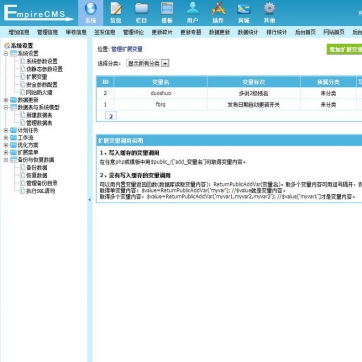Open 扩展变量 in the sidebar tree

[37, 77]
